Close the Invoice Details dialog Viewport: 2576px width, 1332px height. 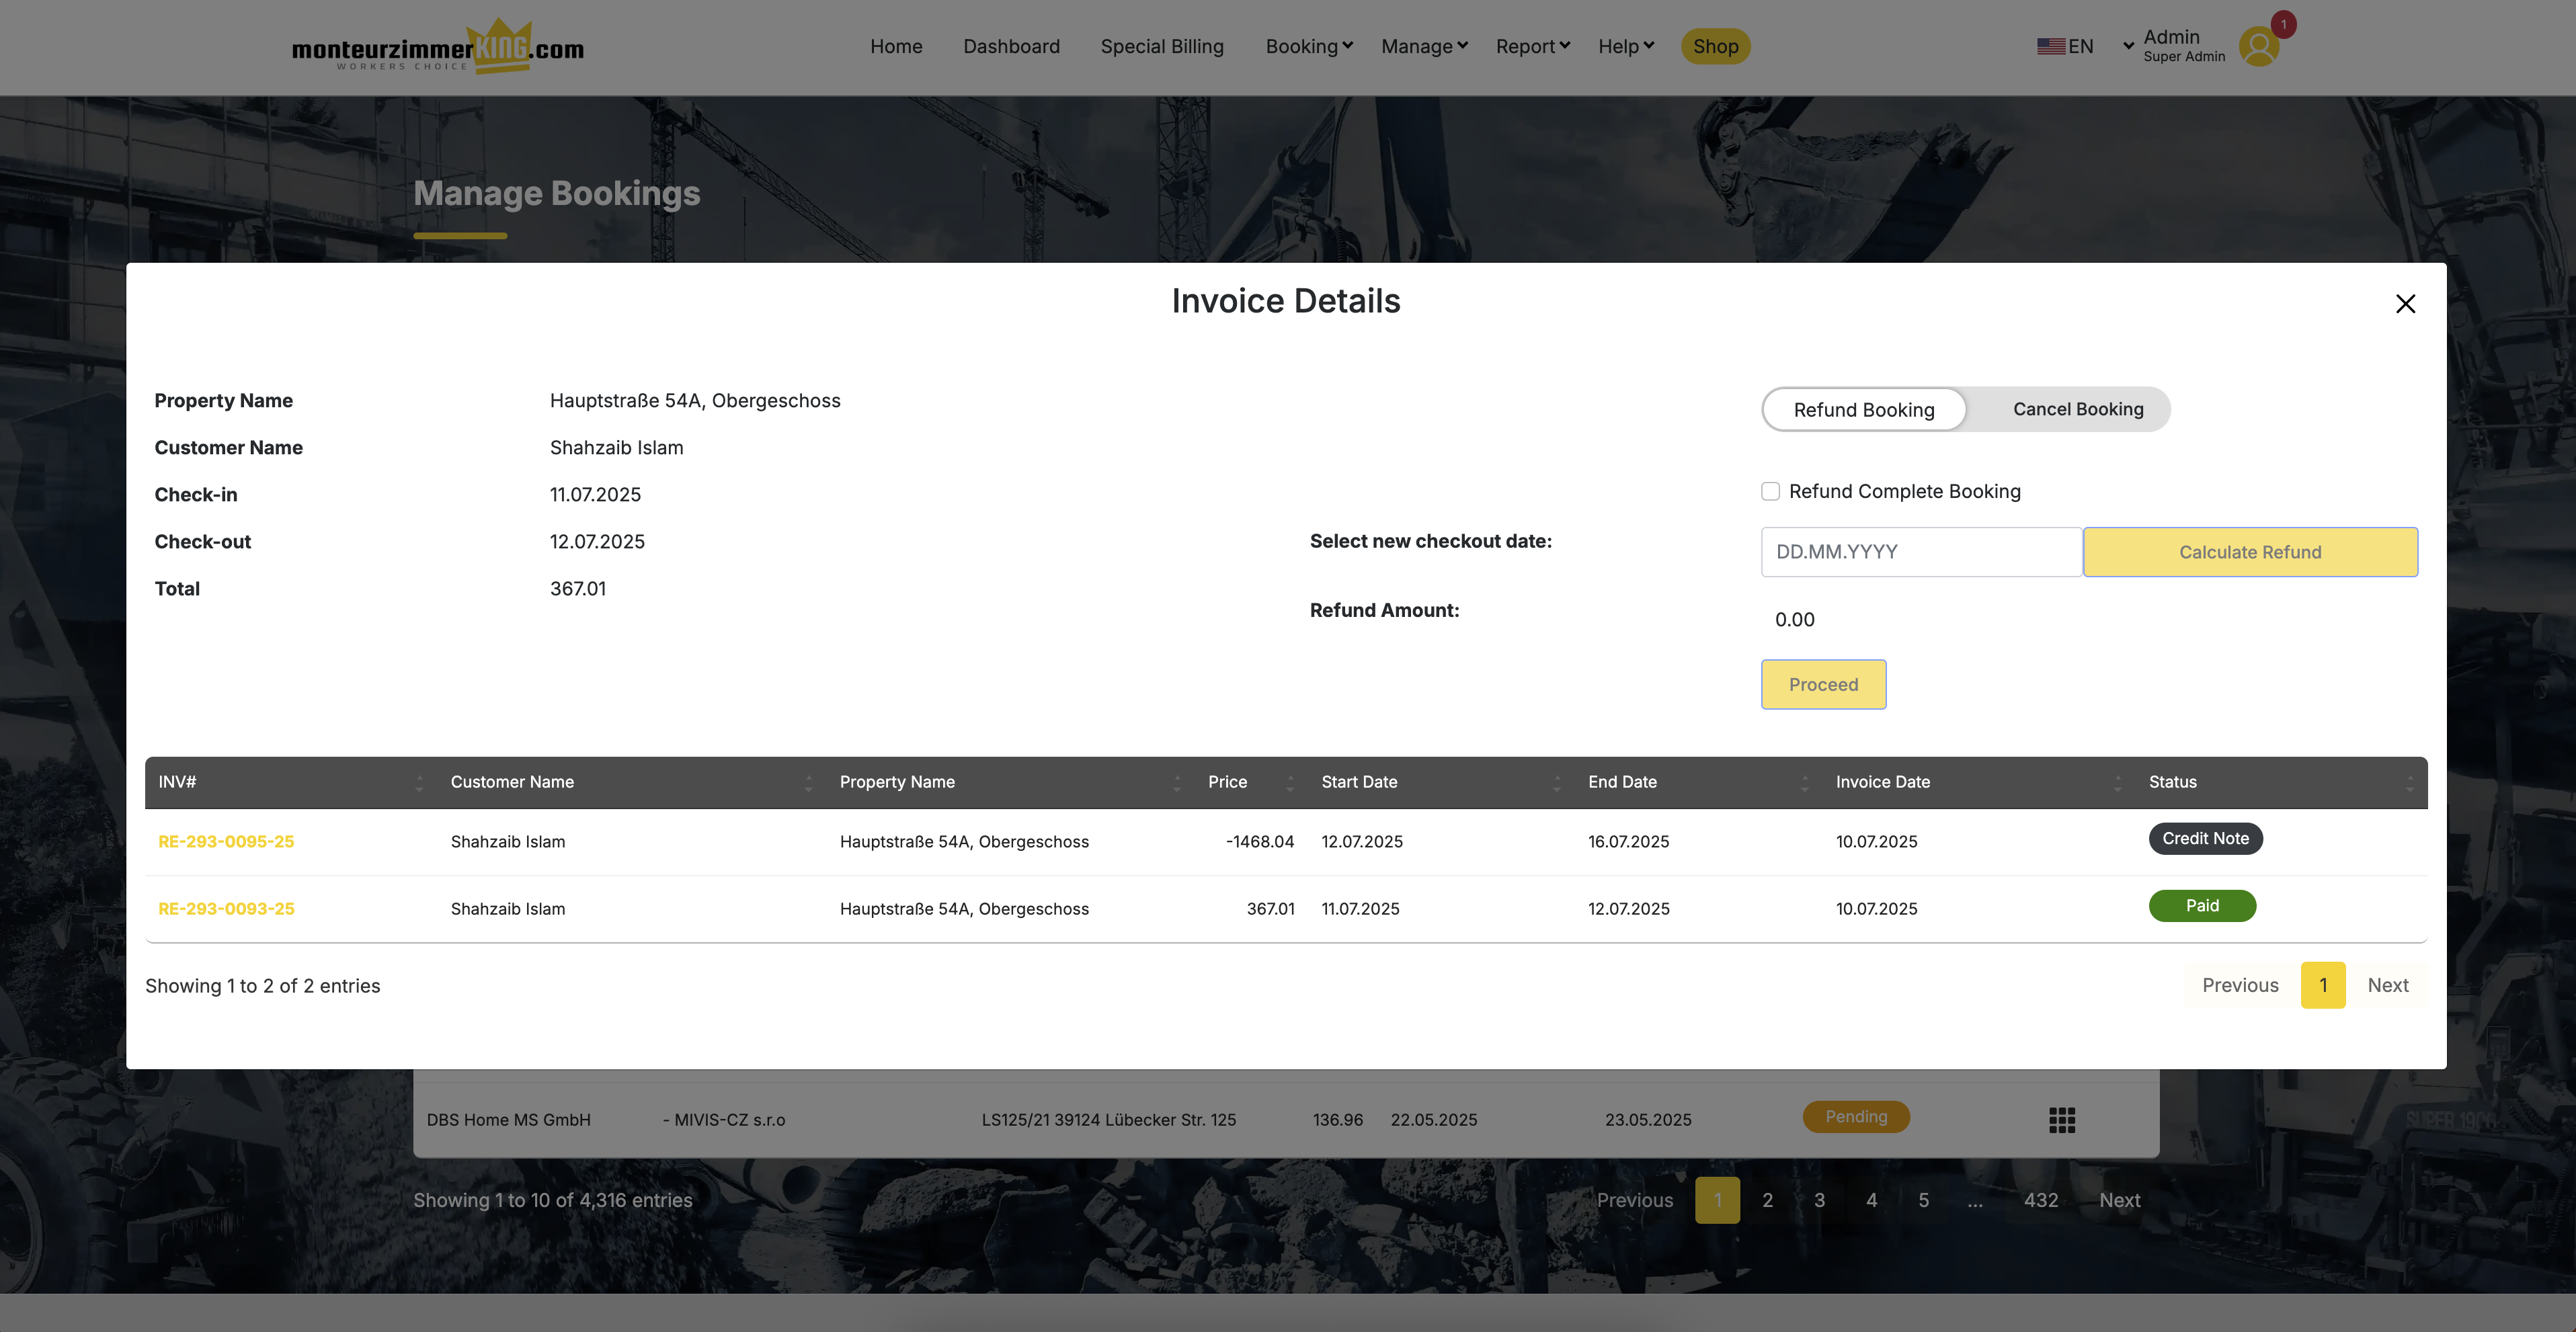pyautogui.click(x=2405, y=304)
